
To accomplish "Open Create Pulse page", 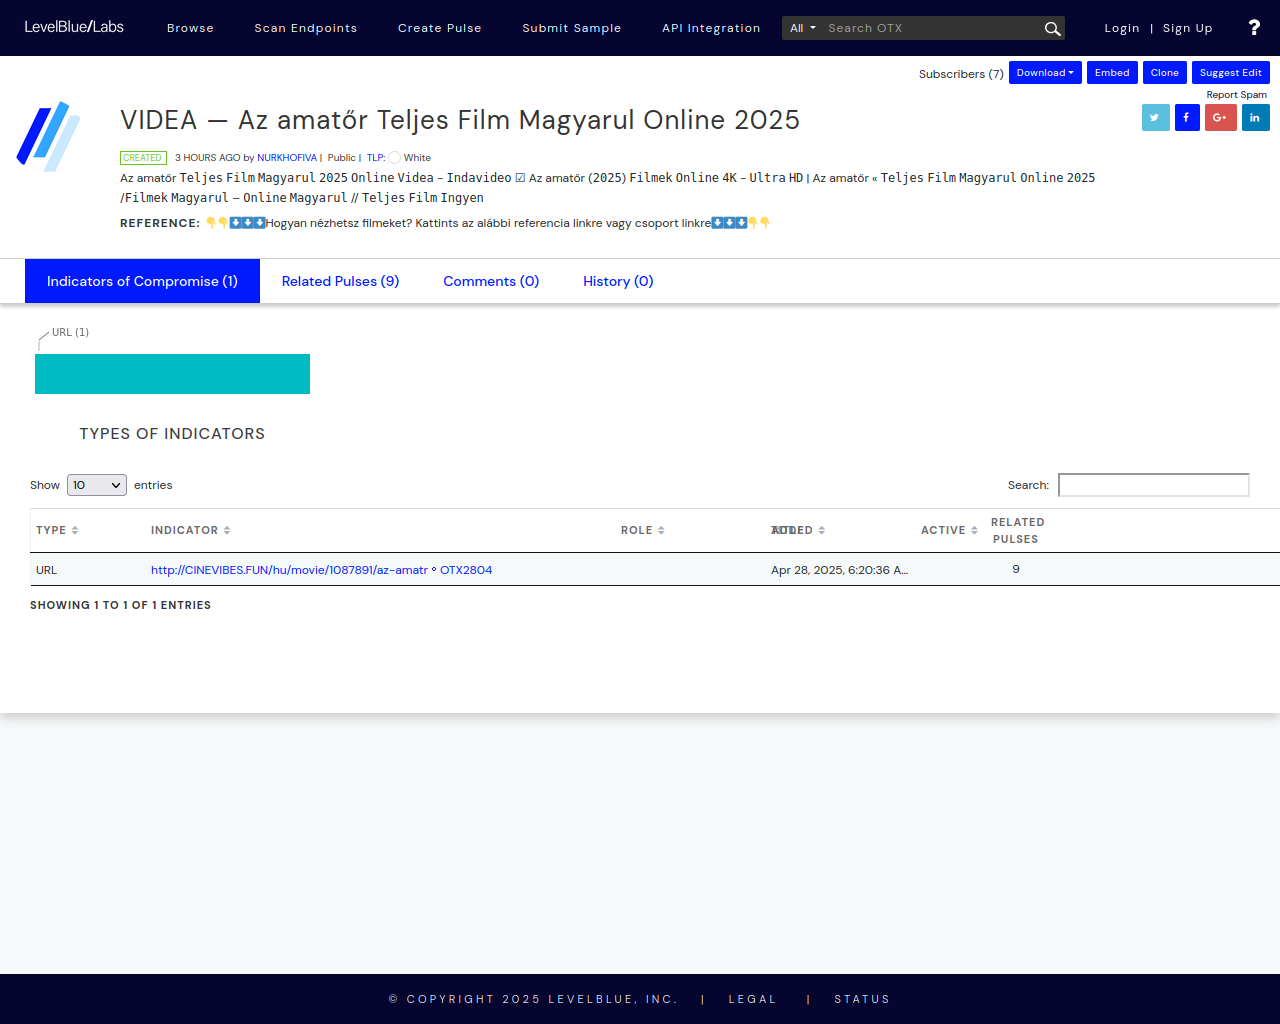I will coord(439,28).
